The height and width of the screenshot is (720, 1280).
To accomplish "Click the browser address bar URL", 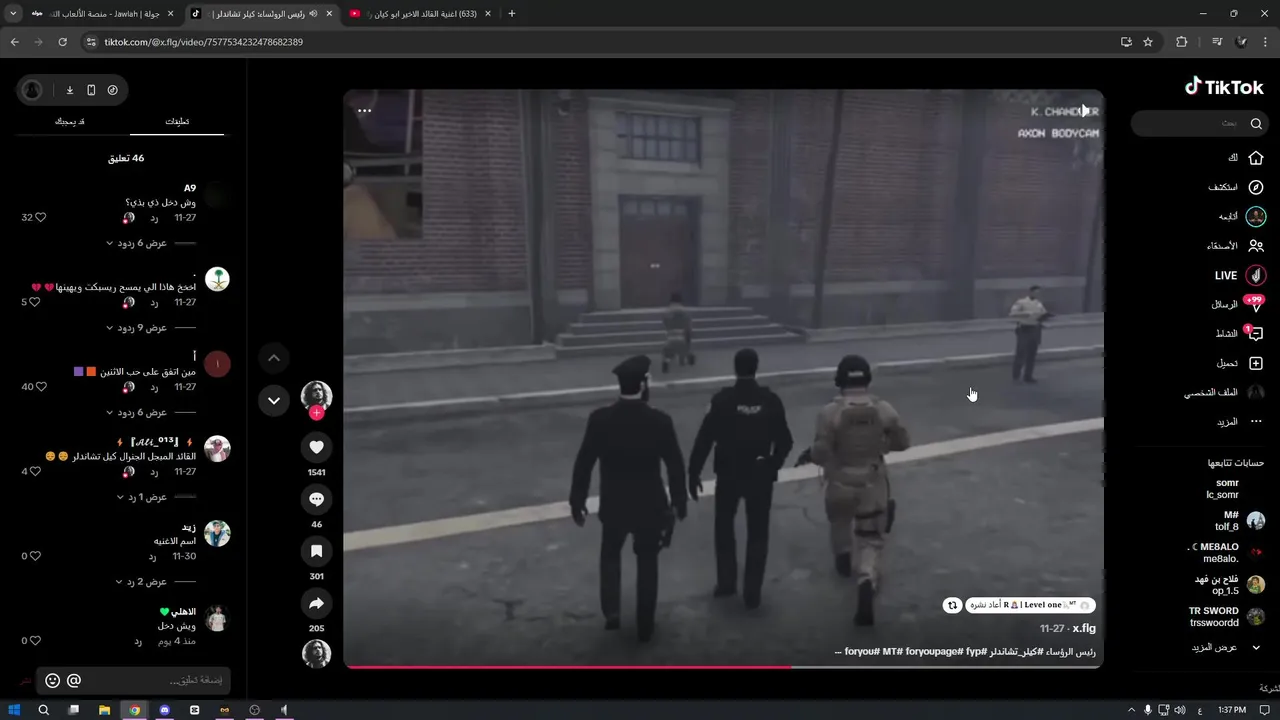I will coord(204,42).
